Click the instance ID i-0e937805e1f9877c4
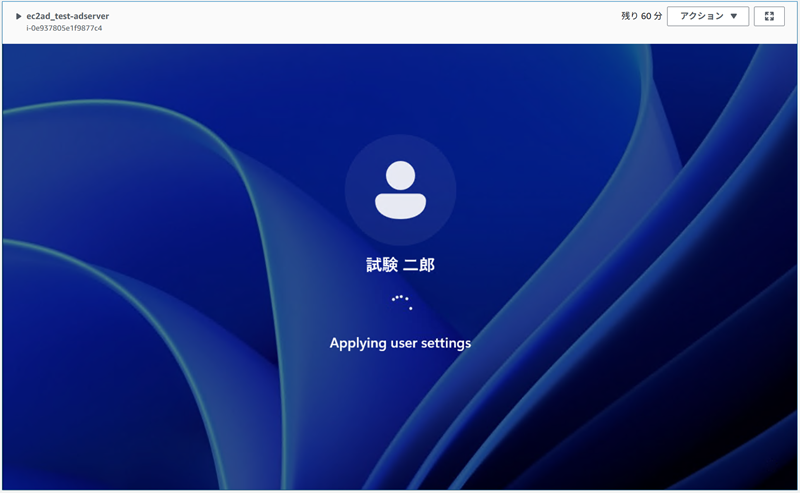 coord(64,28)
